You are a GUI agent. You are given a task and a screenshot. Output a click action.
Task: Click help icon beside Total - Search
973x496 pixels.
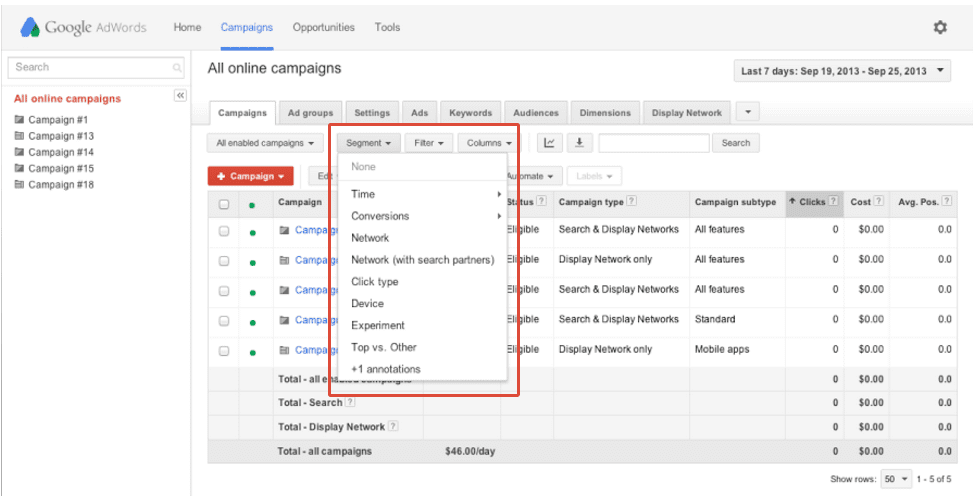point(350,402)
